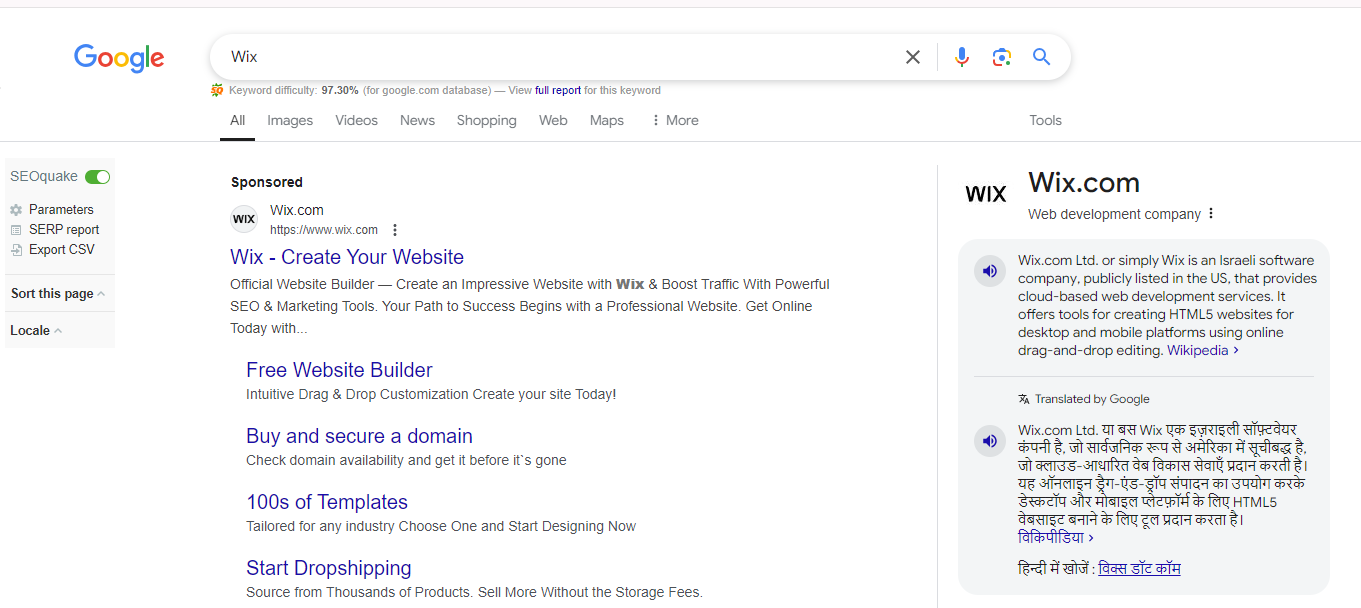Switch to the Images tab
This screenshot has width=1361, height=608.
point(290,120)
